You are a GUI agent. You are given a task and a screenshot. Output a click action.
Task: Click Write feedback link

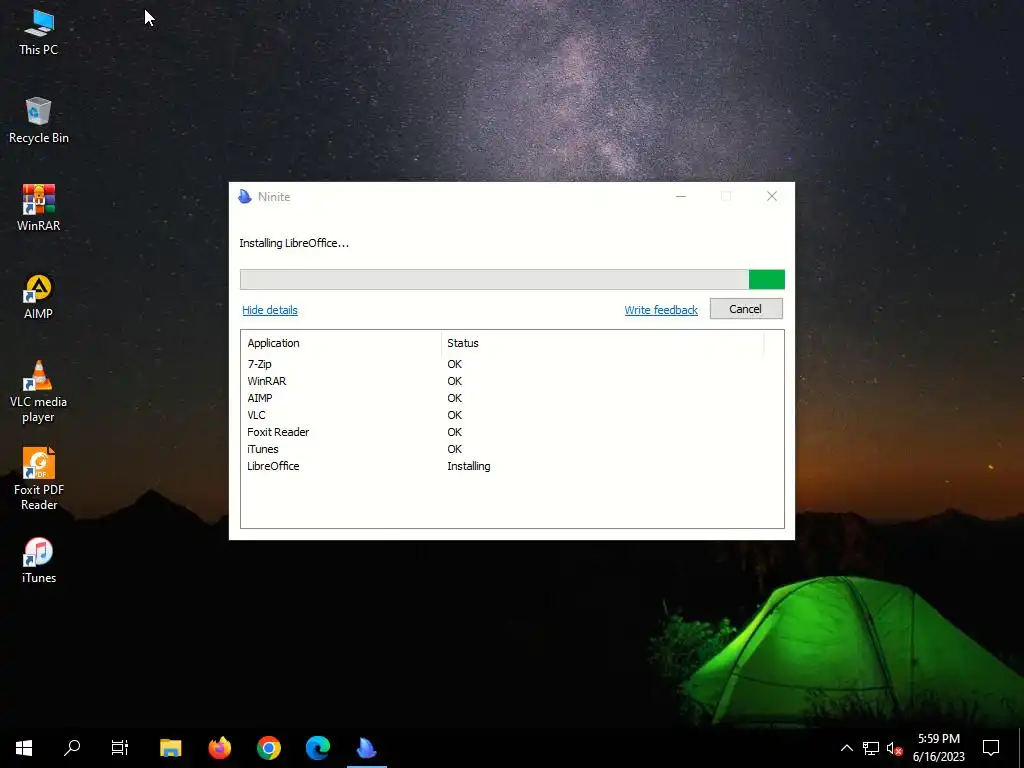(661, 310)
